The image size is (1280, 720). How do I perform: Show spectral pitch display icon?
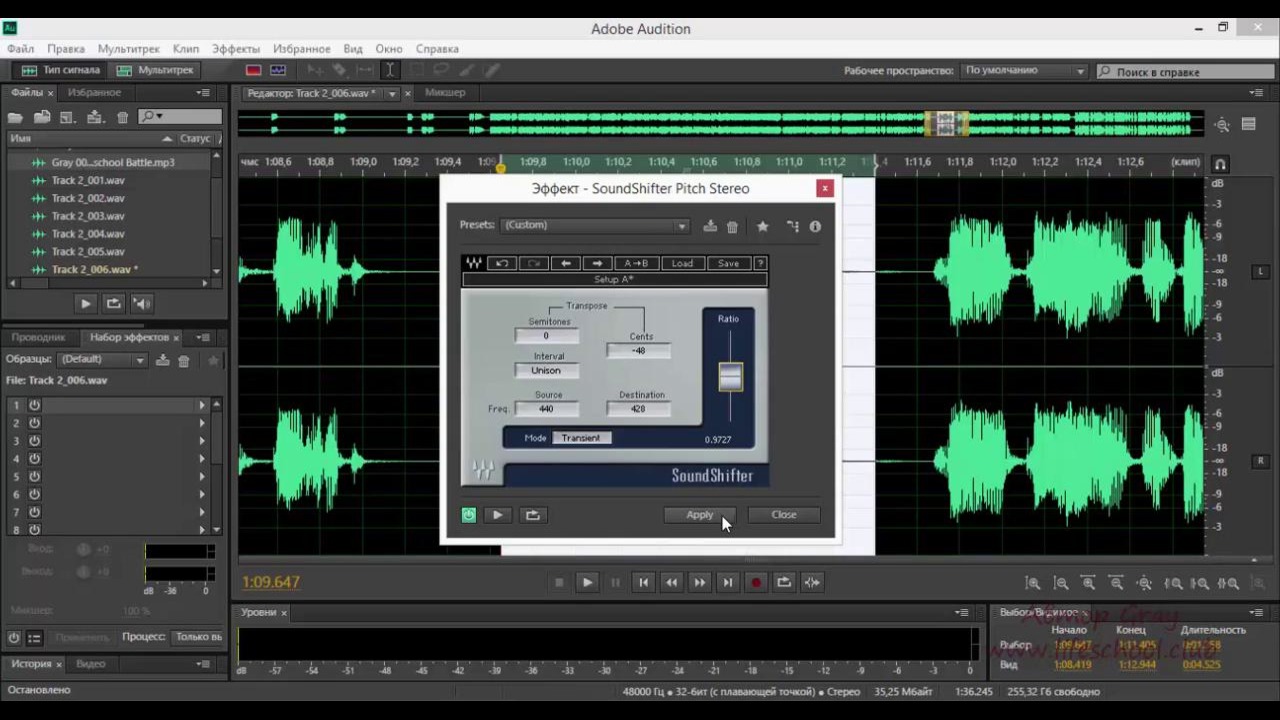tap(278, 70)
